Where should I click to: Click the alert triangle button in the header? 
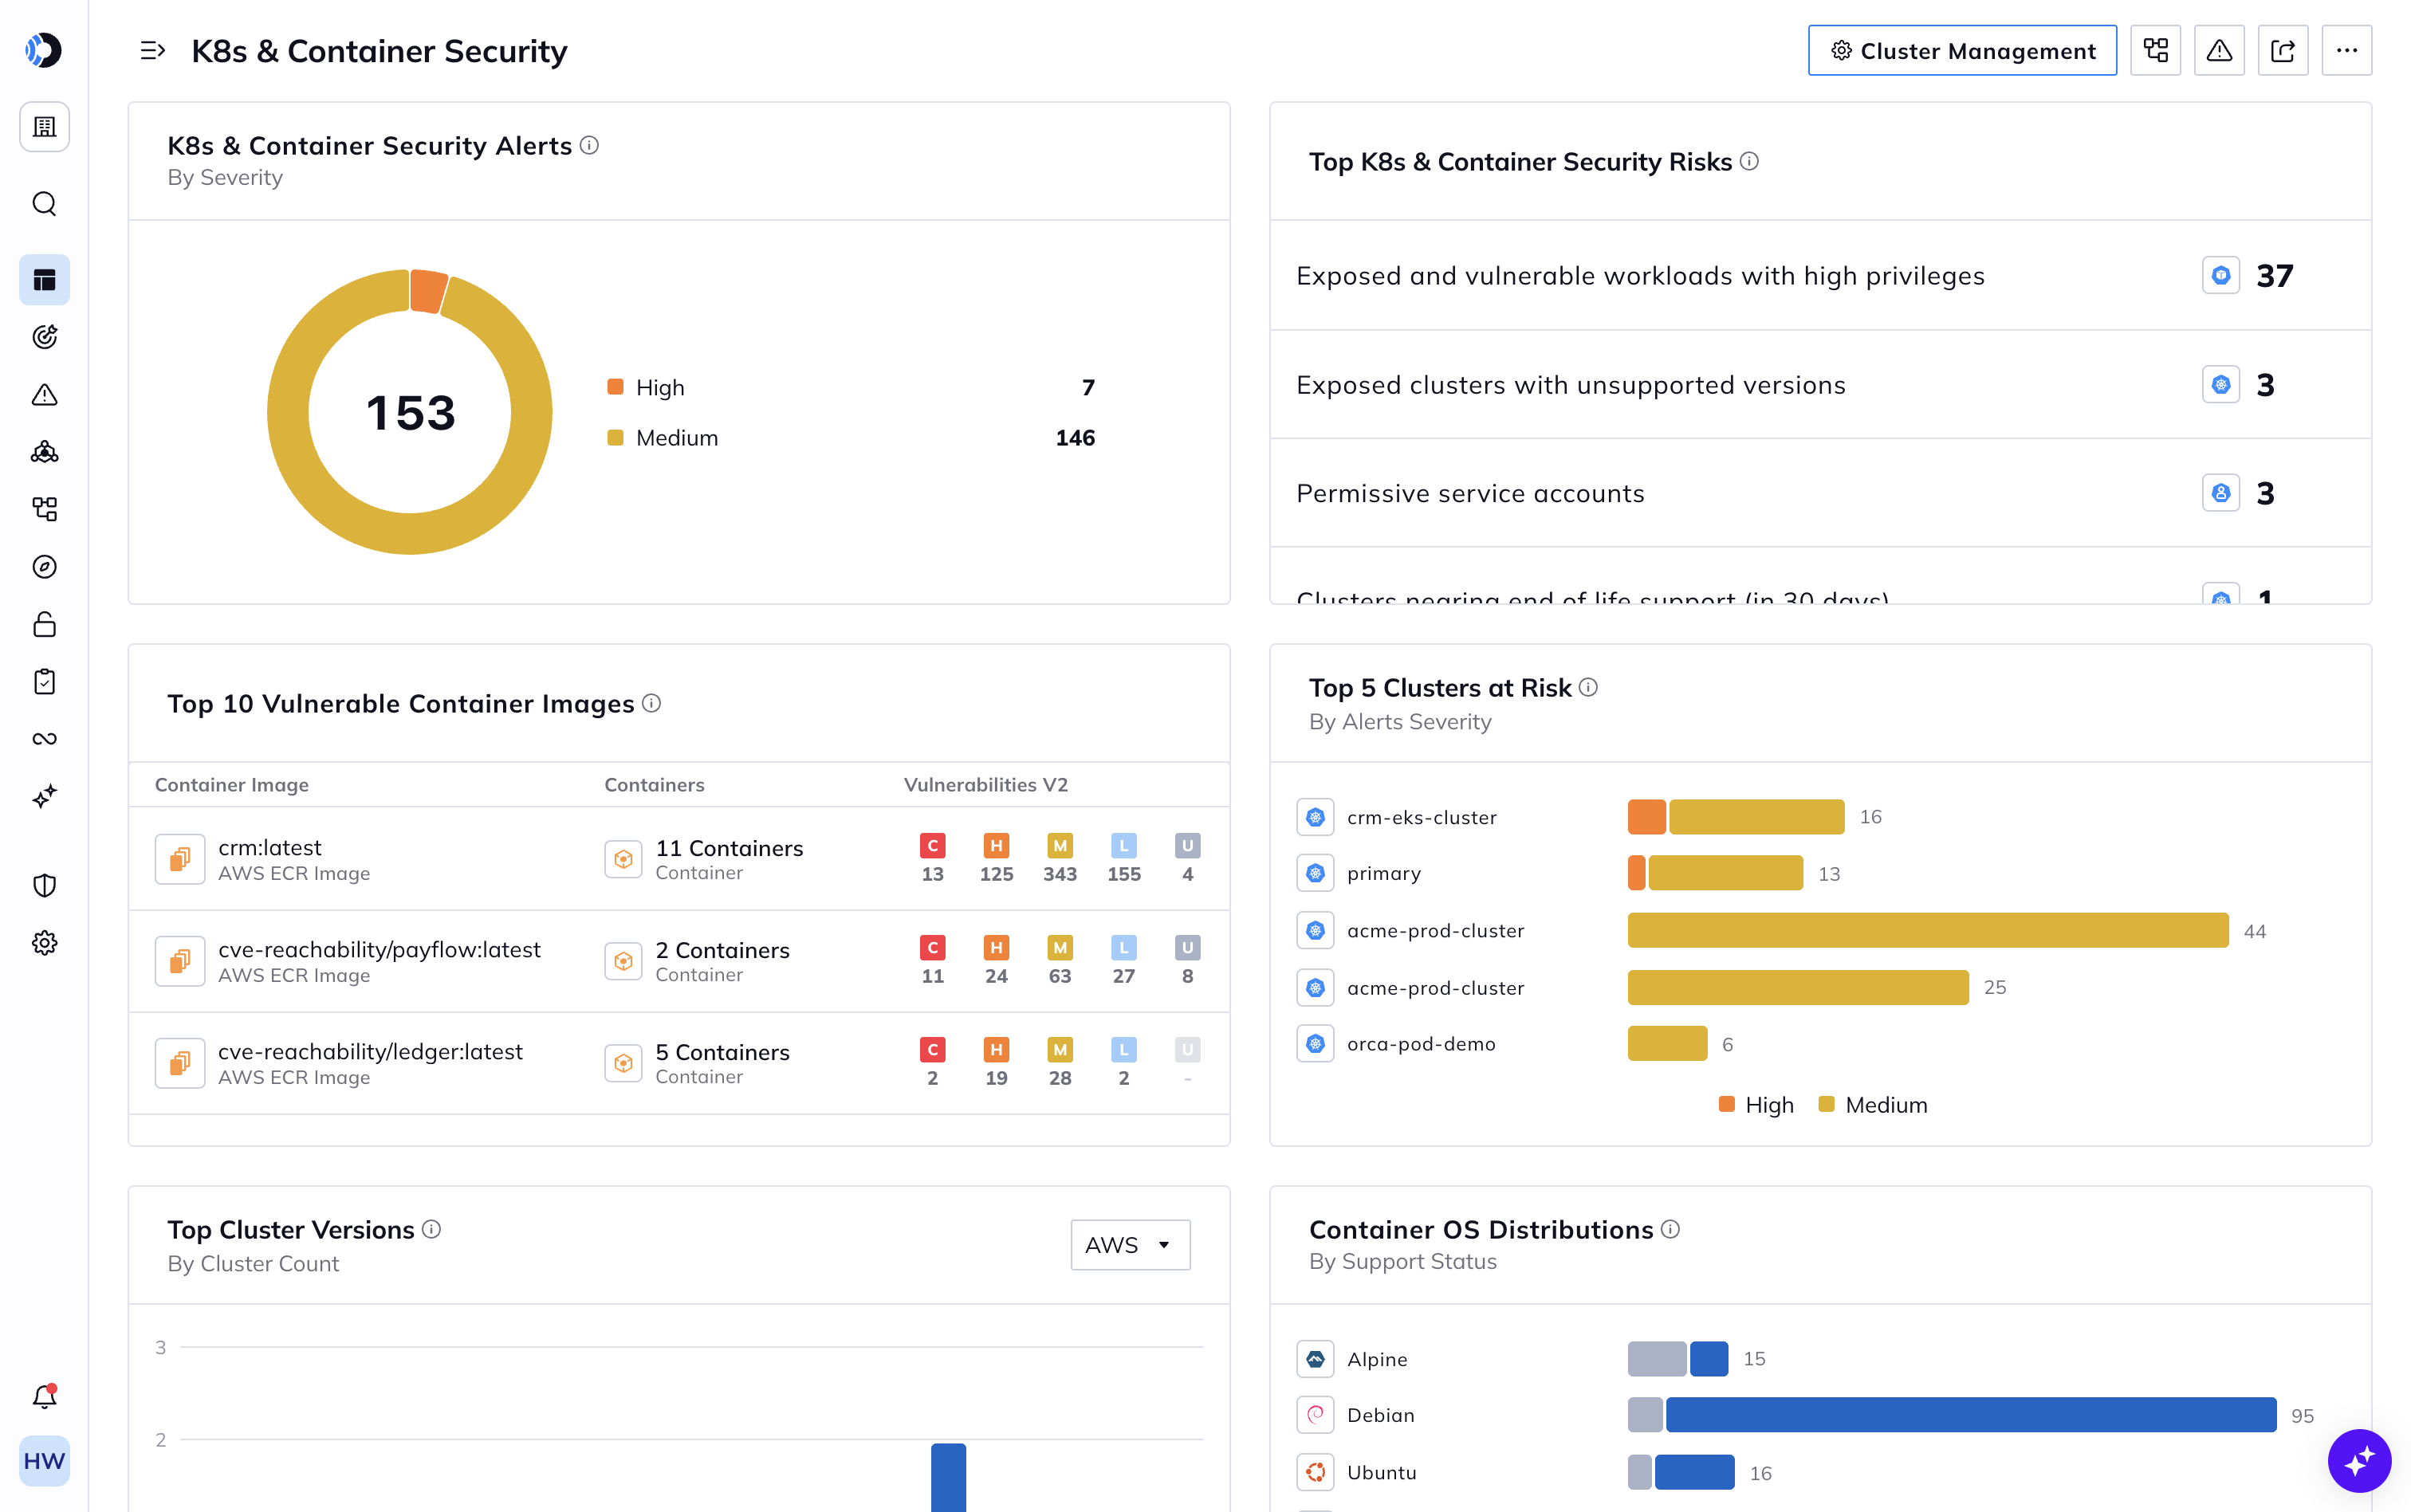(x=2219, y=50)
